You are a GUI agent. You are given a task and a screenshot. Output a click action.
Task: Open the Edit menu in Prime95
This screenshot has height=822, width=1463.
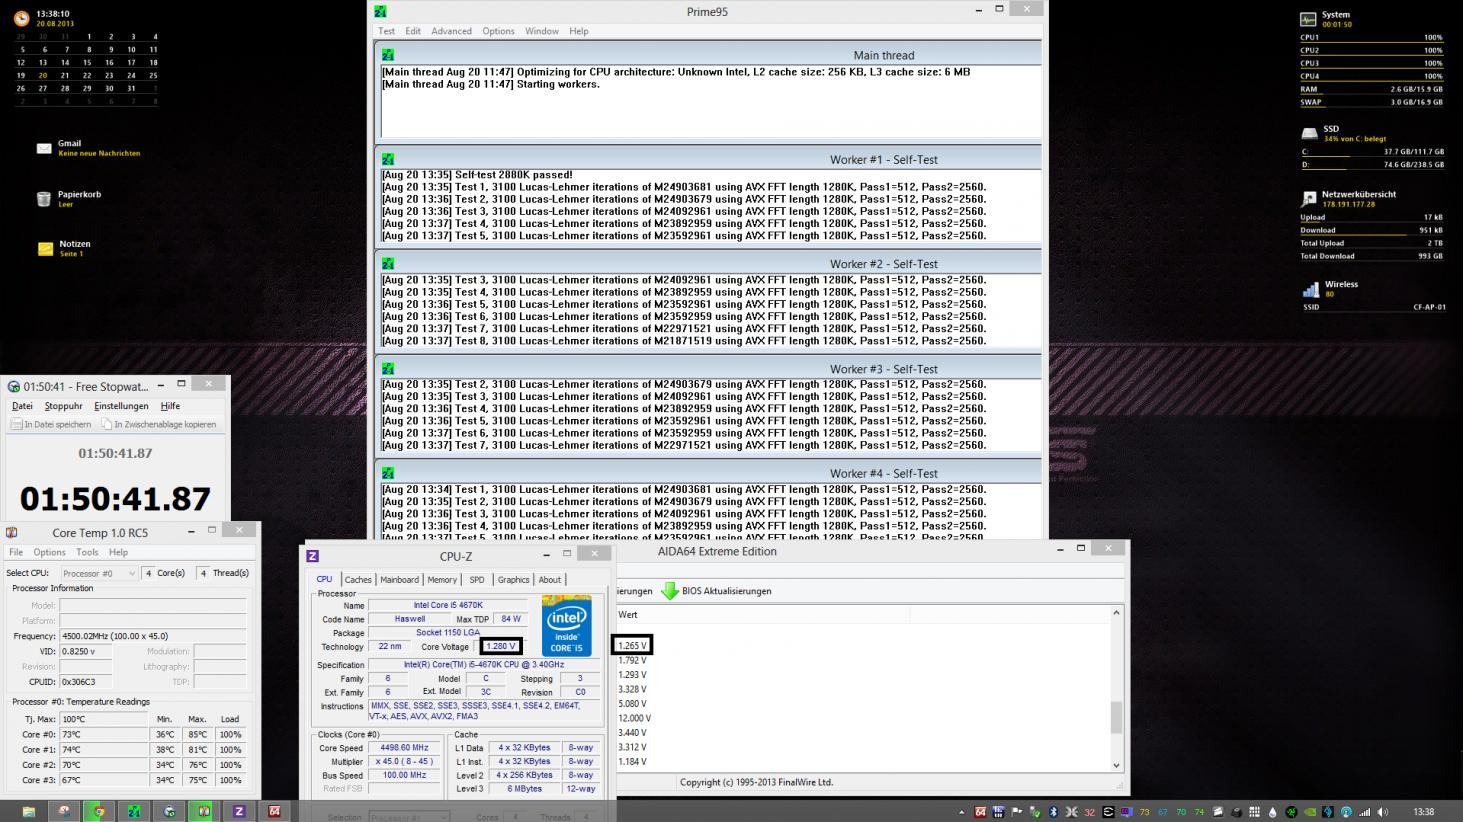412,31
